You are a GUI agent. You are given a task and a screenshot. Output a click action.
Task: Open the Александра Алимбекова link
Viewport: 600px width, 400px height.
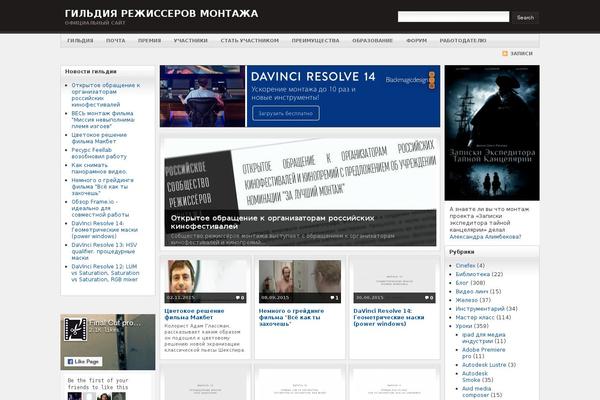pyautogui.click(x=485, y=237)
